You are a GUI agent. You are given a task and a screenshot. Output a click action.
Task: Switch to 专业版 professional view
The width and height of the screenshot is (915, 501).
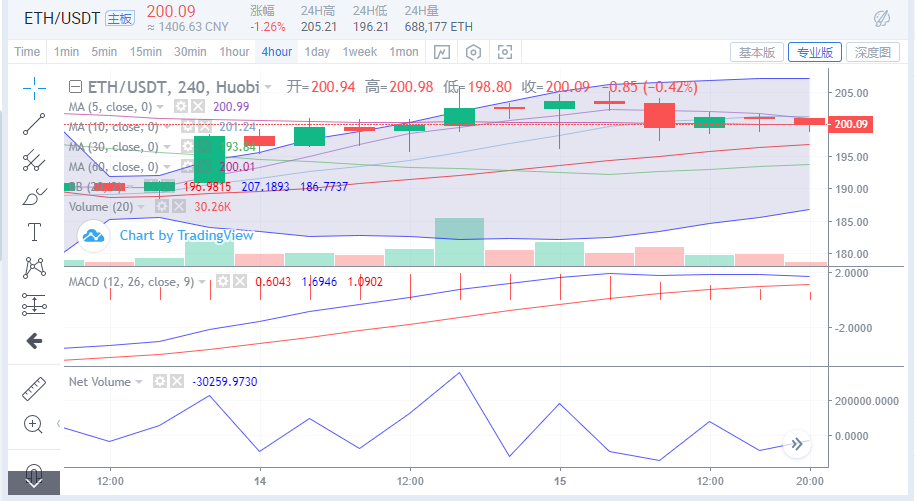click(815, 52)
